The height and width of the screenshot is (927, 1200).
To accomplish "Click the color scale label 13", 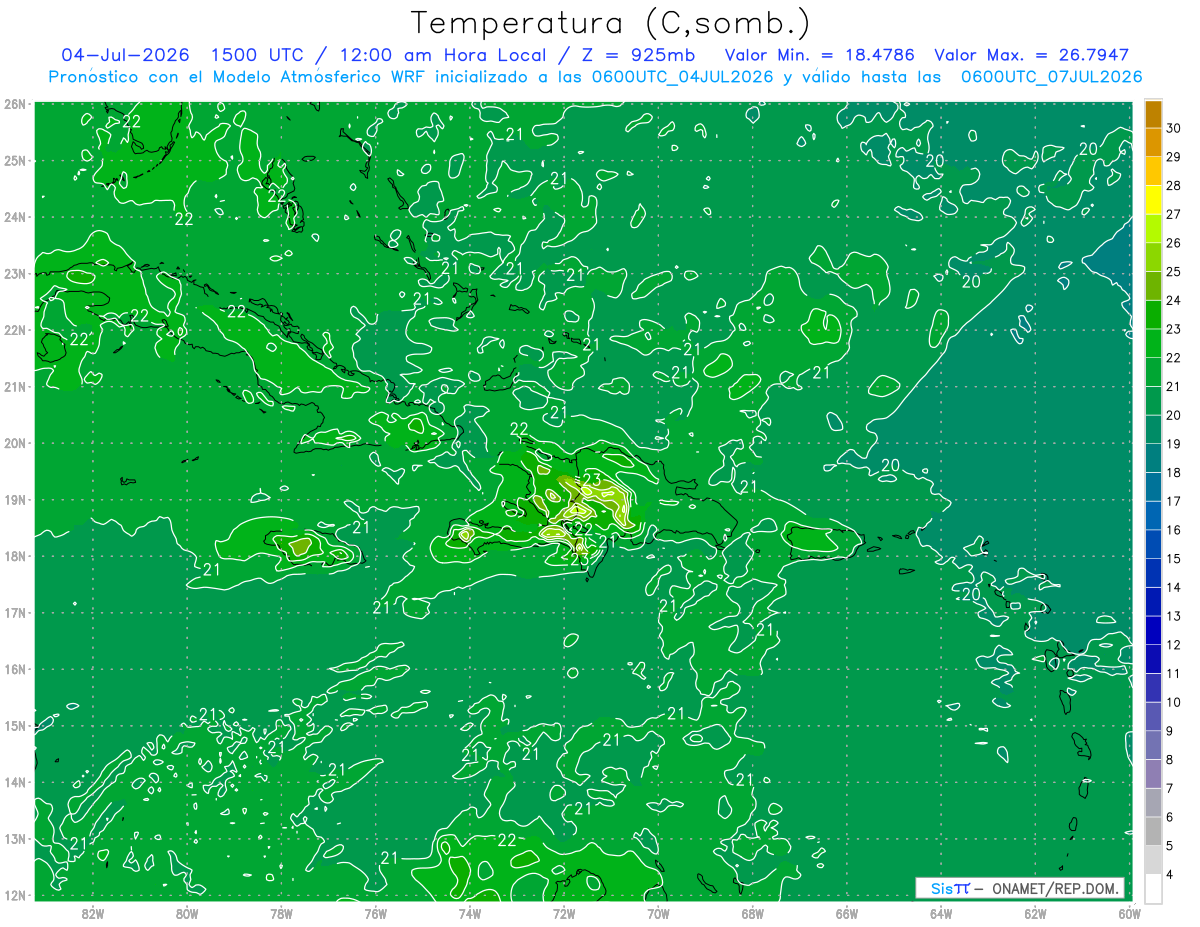I will click(1174, 616).
